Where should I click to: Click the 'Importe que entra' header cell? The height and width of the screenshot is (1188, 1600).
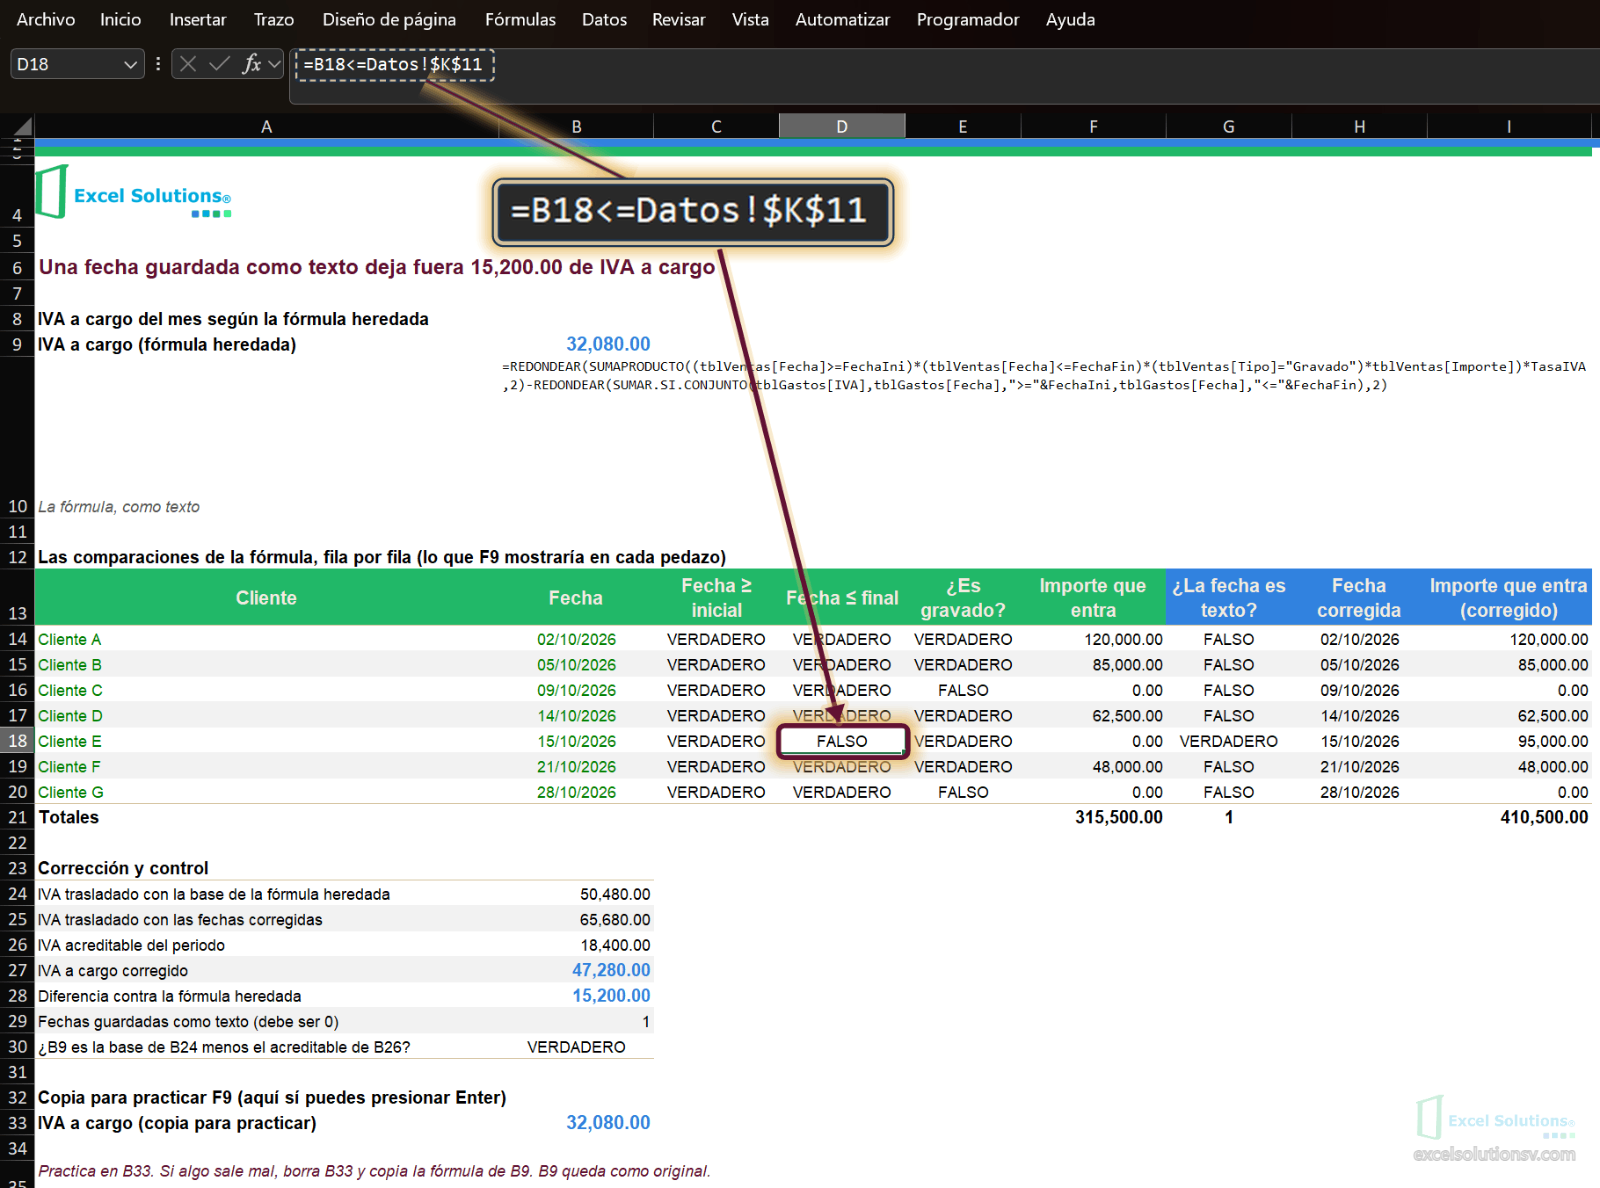click(x=1093, y=598)
